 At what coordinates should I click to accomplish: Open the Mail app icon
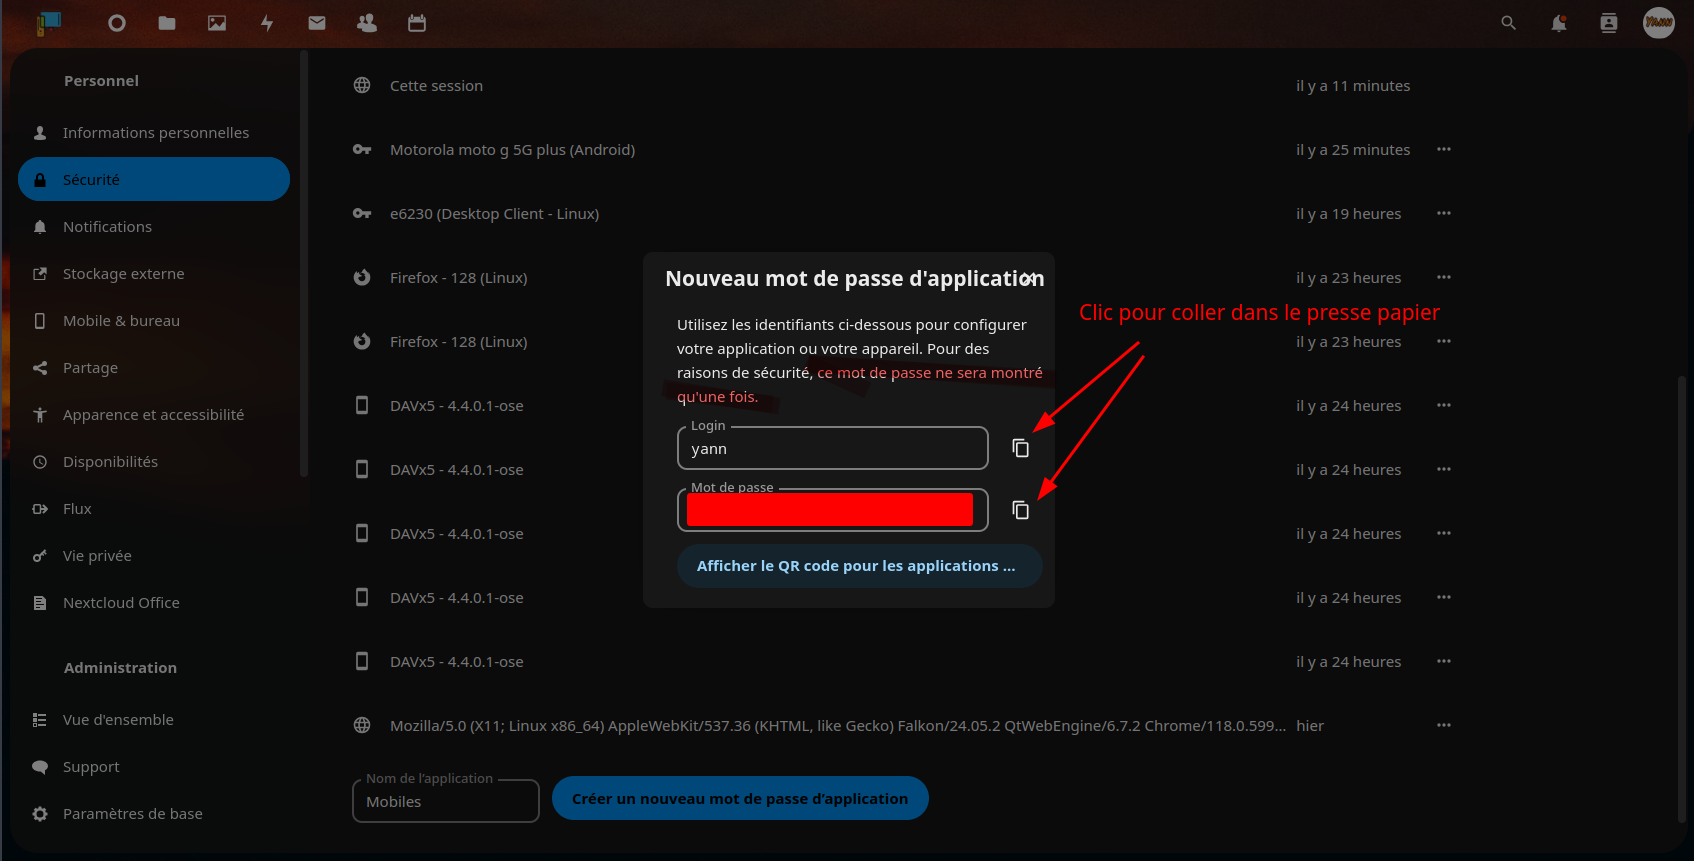coord(317,23)
